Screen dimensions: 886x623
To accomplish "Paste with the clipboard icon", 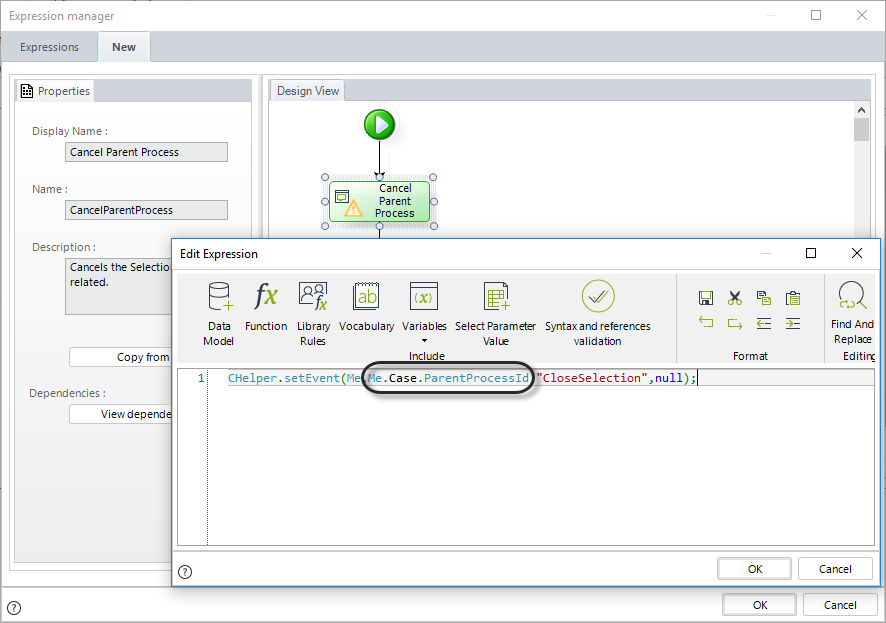I will (793, 298).
